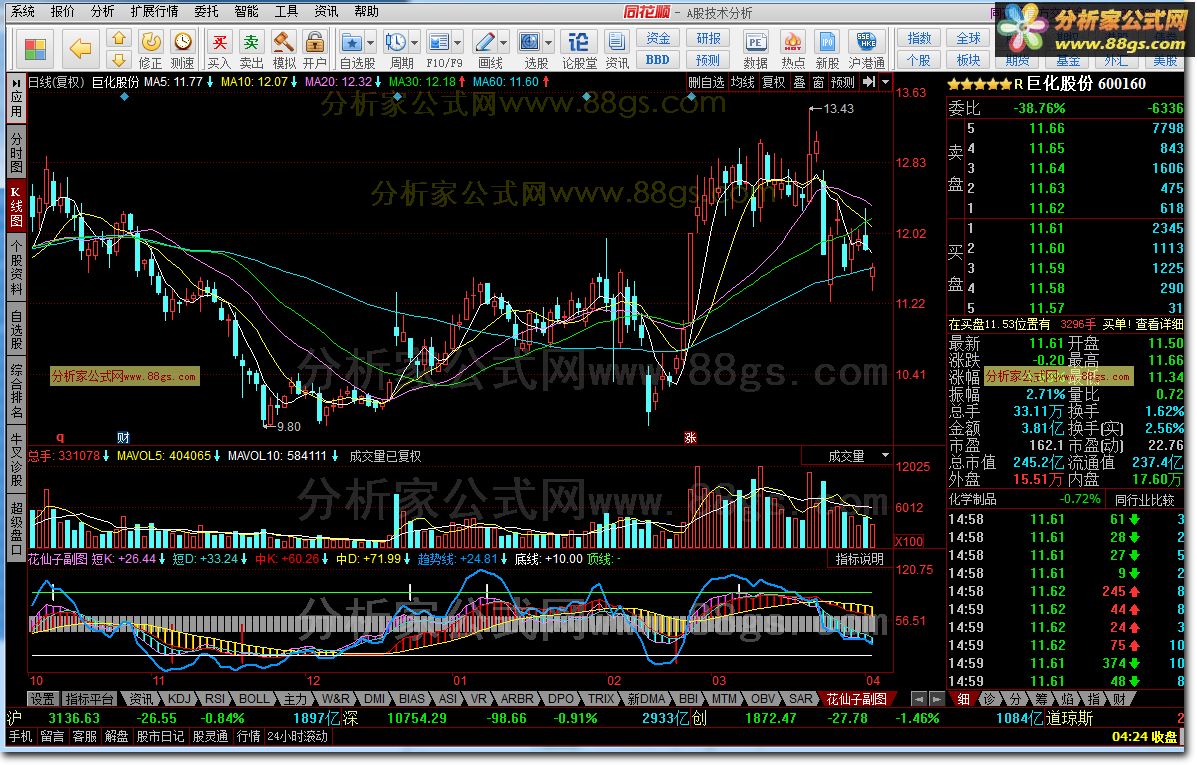Click the 指数 index button

coord(919,38)
